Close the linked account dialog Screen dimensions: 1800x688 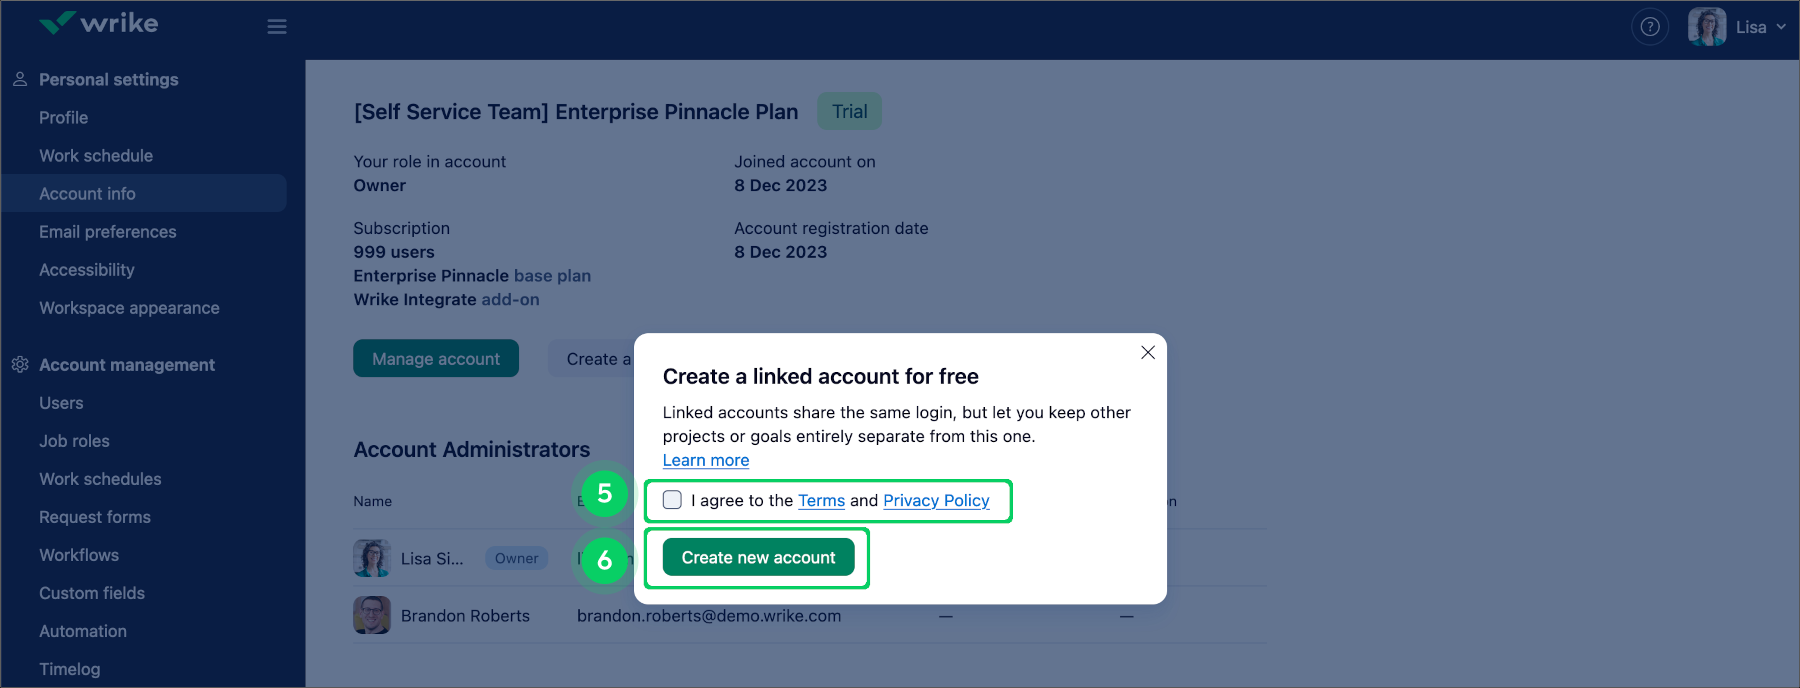1148,352
